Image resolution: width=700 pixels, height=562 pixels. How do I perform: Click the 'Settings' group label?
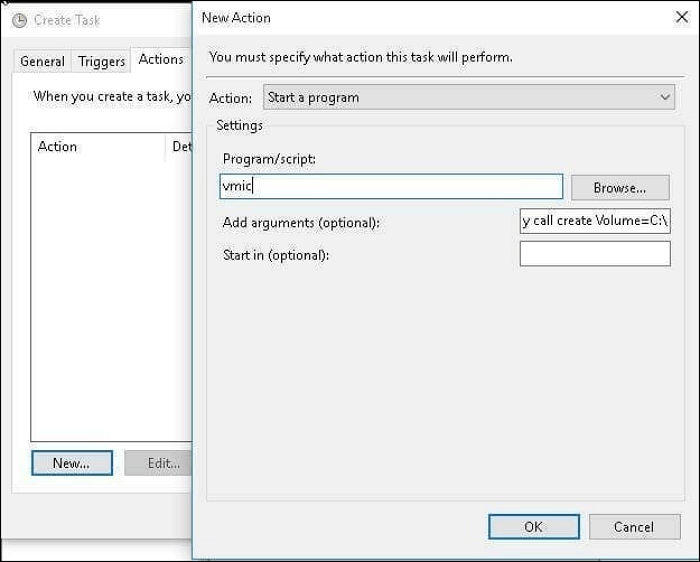tap(239, 125)
